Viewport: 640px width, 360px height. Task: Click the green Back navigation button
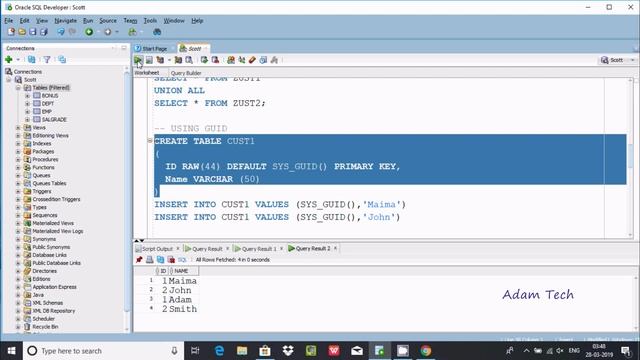tap(89, 32)
